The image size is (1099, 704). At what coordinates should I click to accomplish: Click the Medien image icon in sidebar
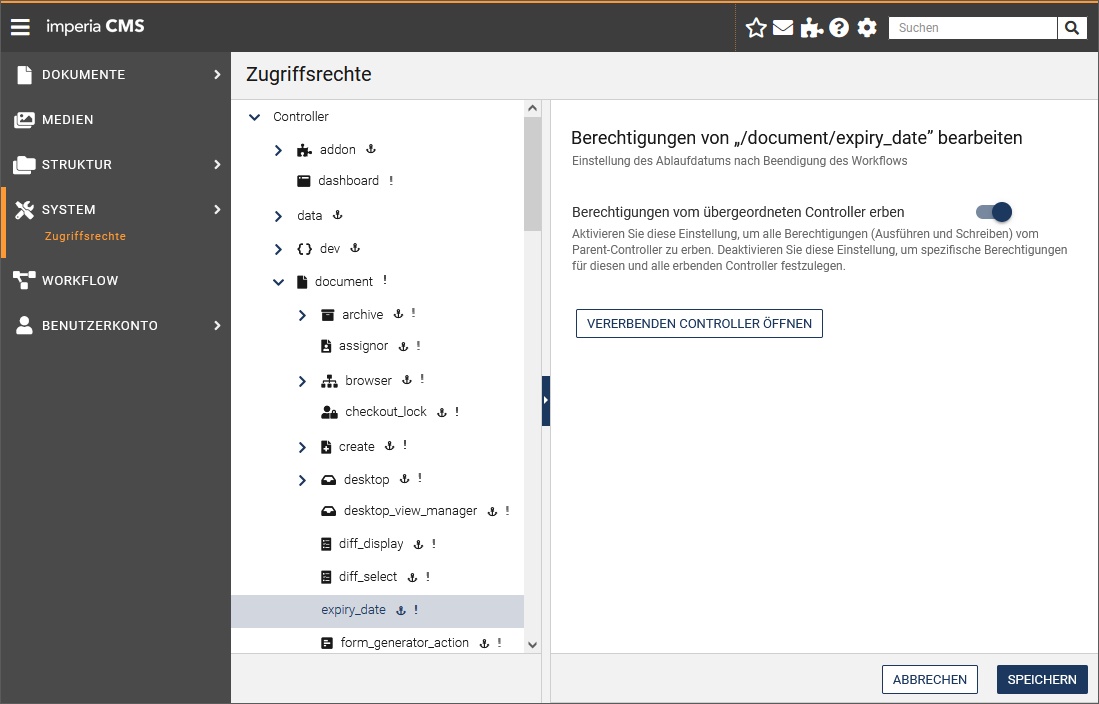[x=25, y=120]
